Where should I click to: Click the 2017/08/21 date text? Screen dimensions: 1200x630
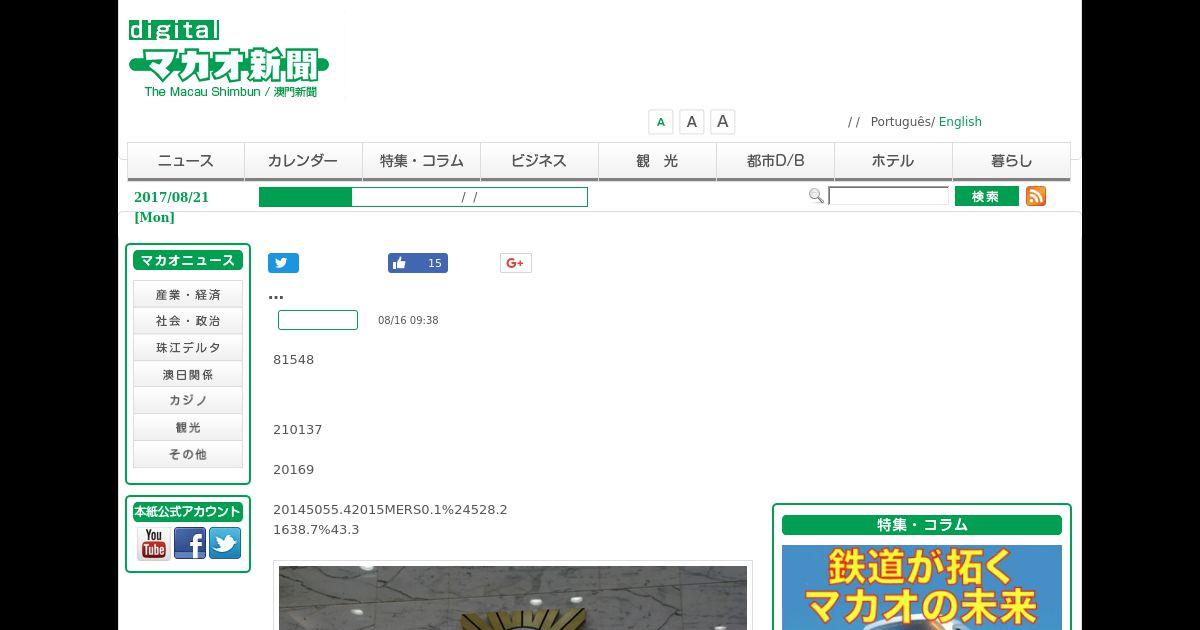click(172, 197)
